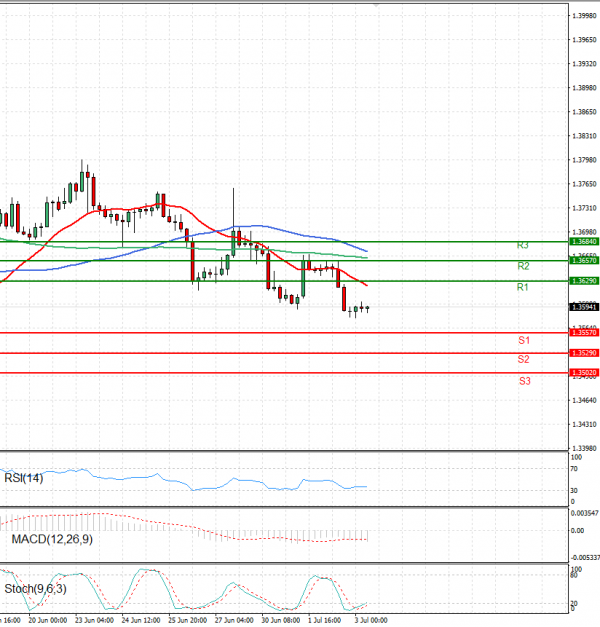
Task: Click the current price tag 1.35941
Action: (x=584, y=307)
